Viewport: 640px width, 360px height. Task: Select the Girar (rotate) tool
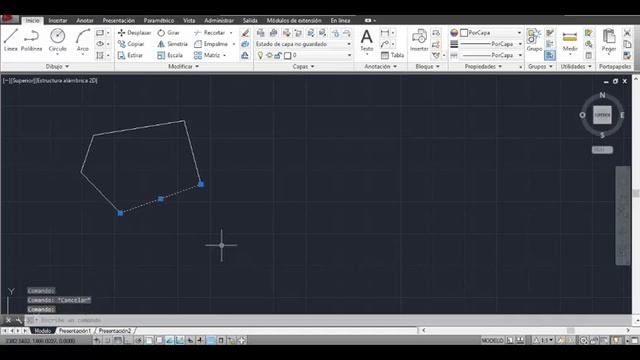click(x=169, y=33)
